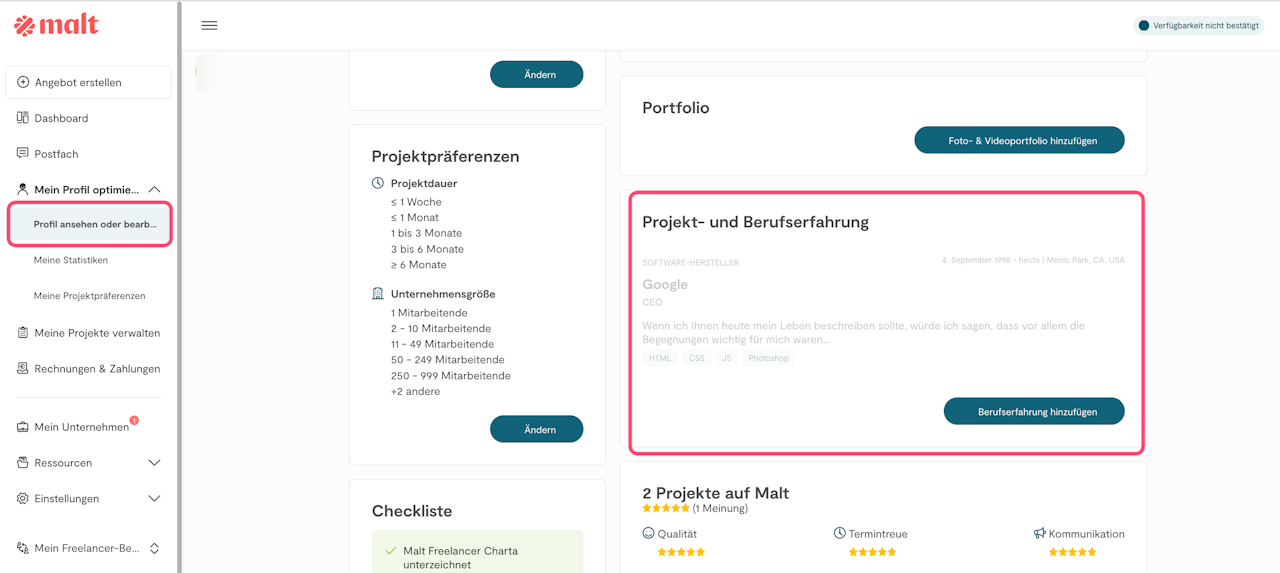Viewport: 1280px width, 573px height.
Task: Click the Rechnungen & Zahlungen icon
Action: [23, 369]
